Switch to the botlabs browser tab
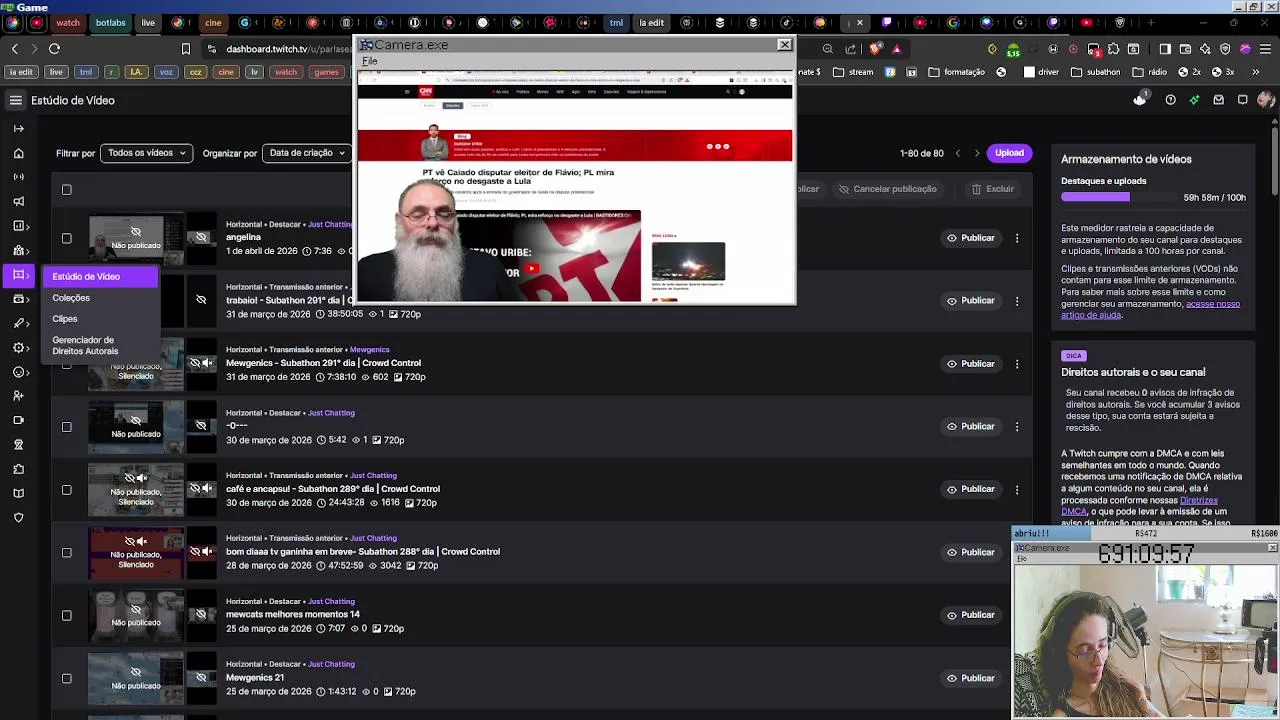The image size is (1280, 720). tap(111, 22)
